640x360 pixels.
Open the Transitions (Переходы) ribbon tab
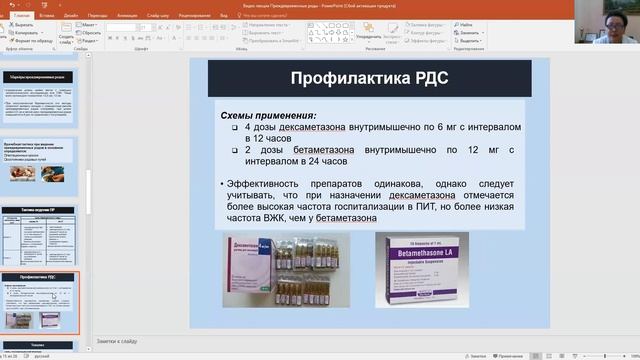98,16
